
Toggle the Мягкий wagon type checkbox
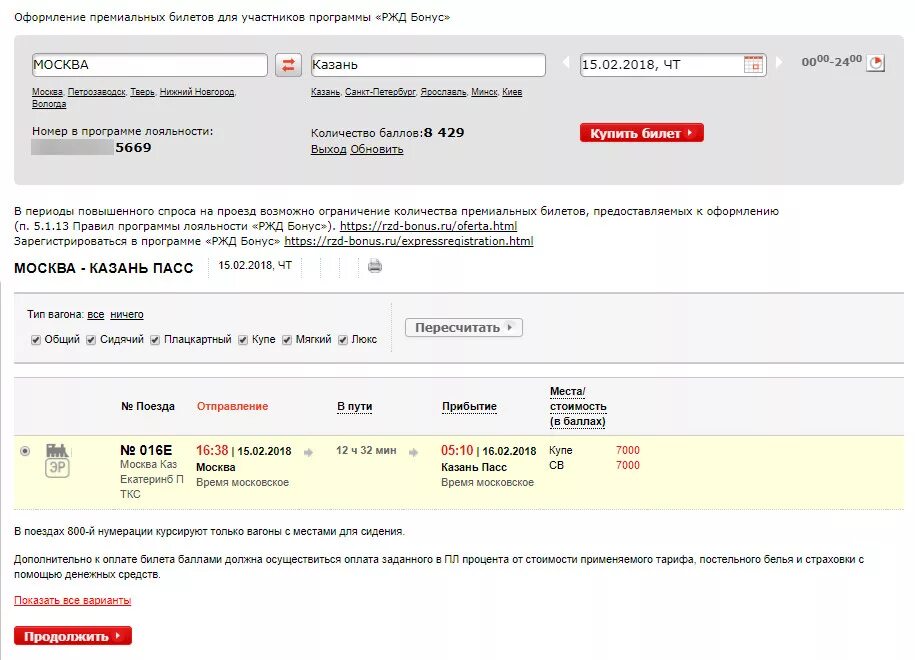coord(287,340)
